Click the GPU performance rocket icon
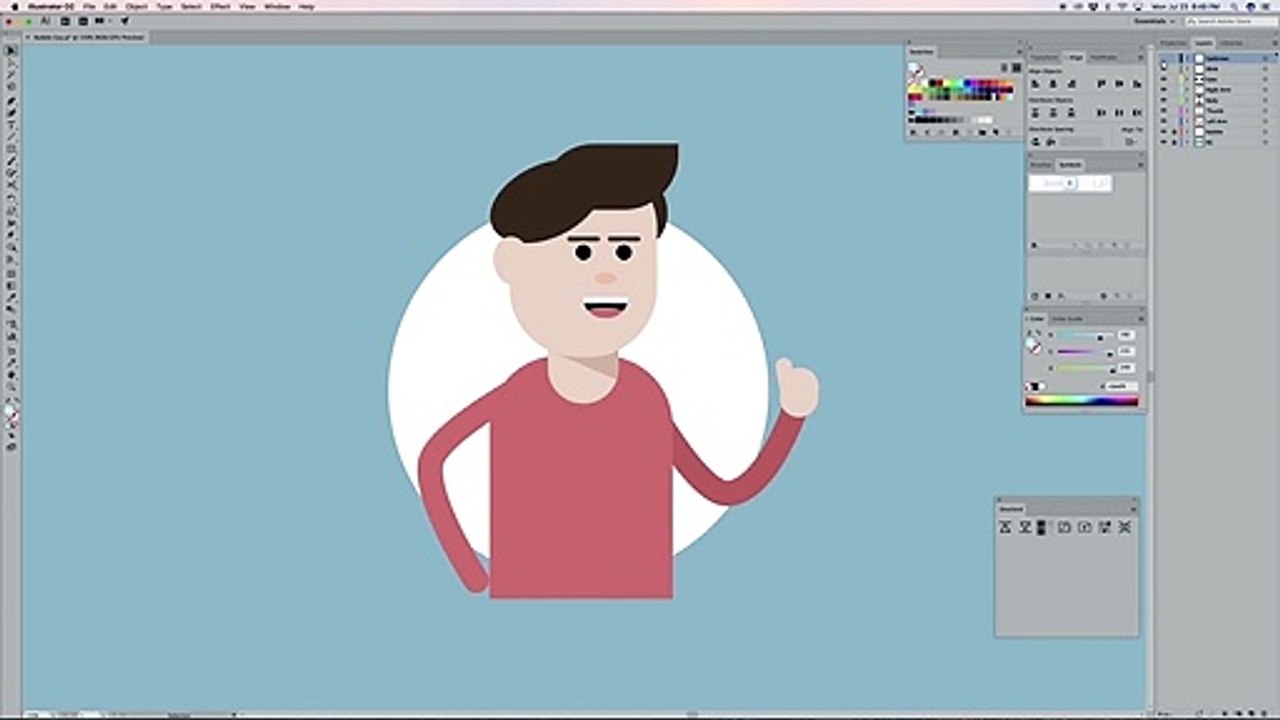The width and height of the screenshot is (1280, 720). click(126, 21)
